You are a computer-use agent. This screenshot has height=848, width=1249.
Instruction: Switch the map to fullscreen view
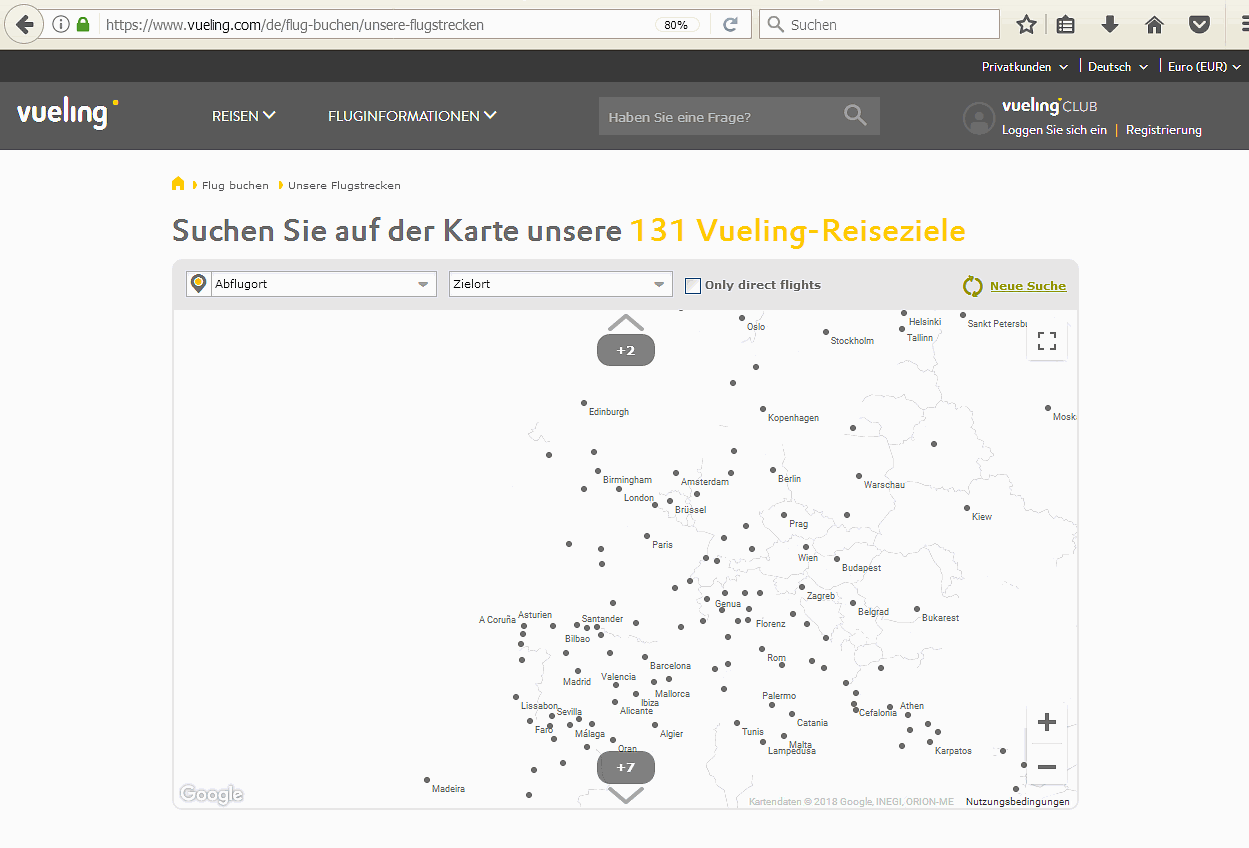click(1047, 341)
